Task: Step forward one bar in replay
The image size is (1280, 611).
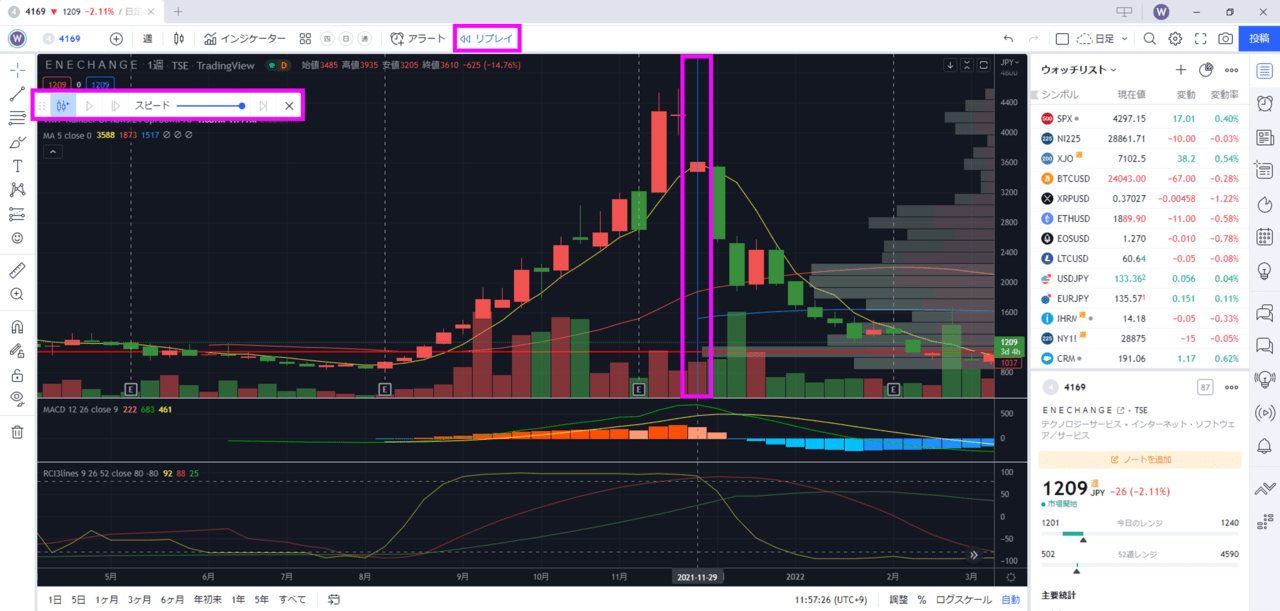Action: (x=115, y=105)
